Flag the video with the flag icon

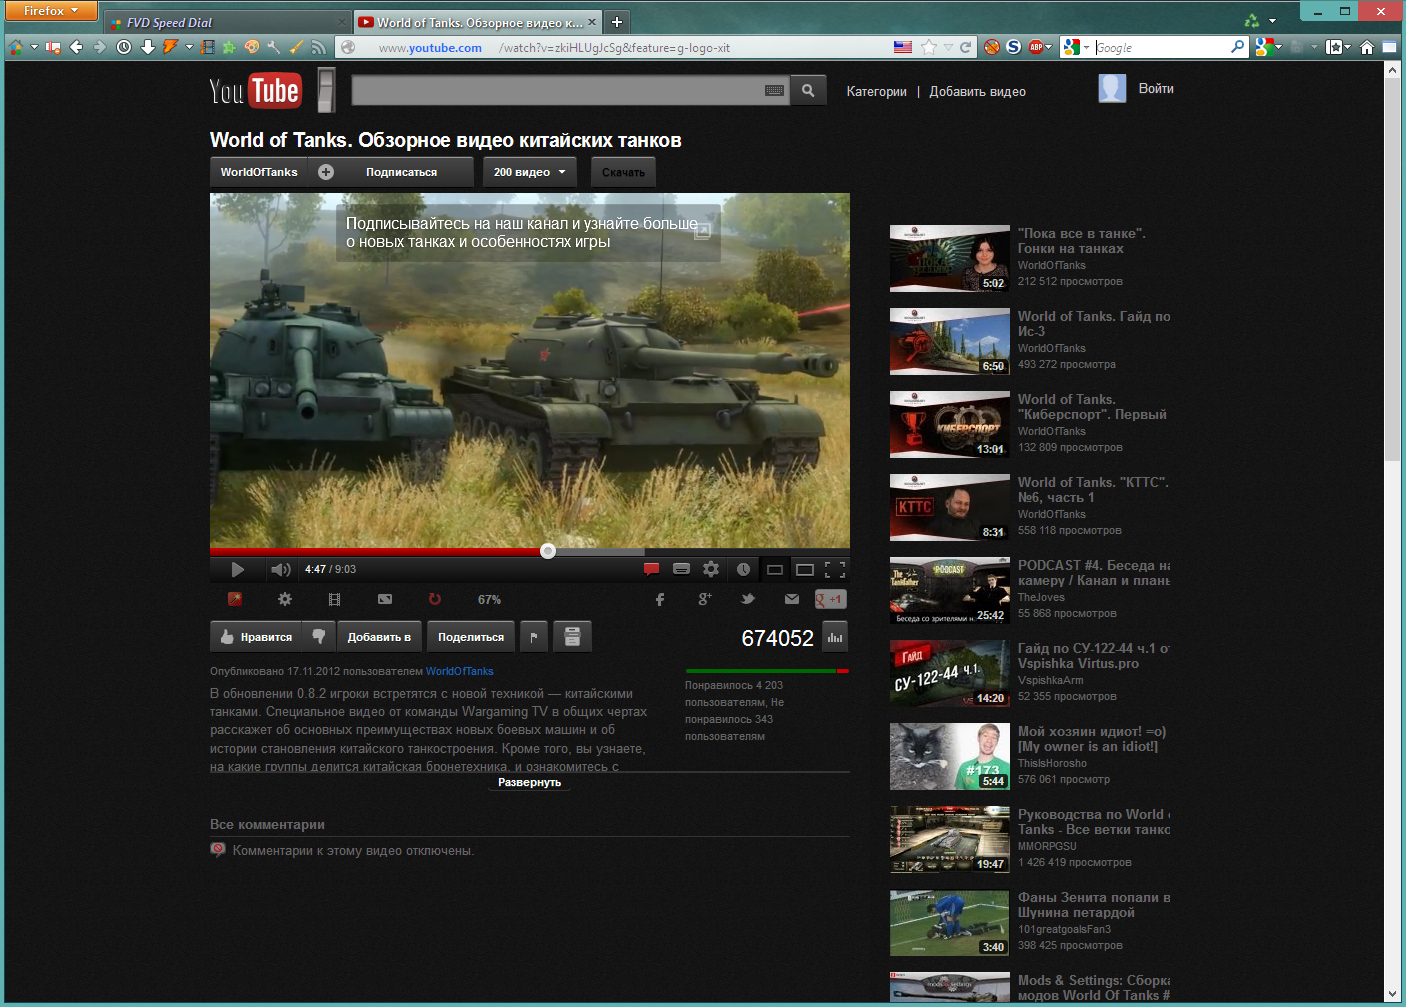click(534, 637)
